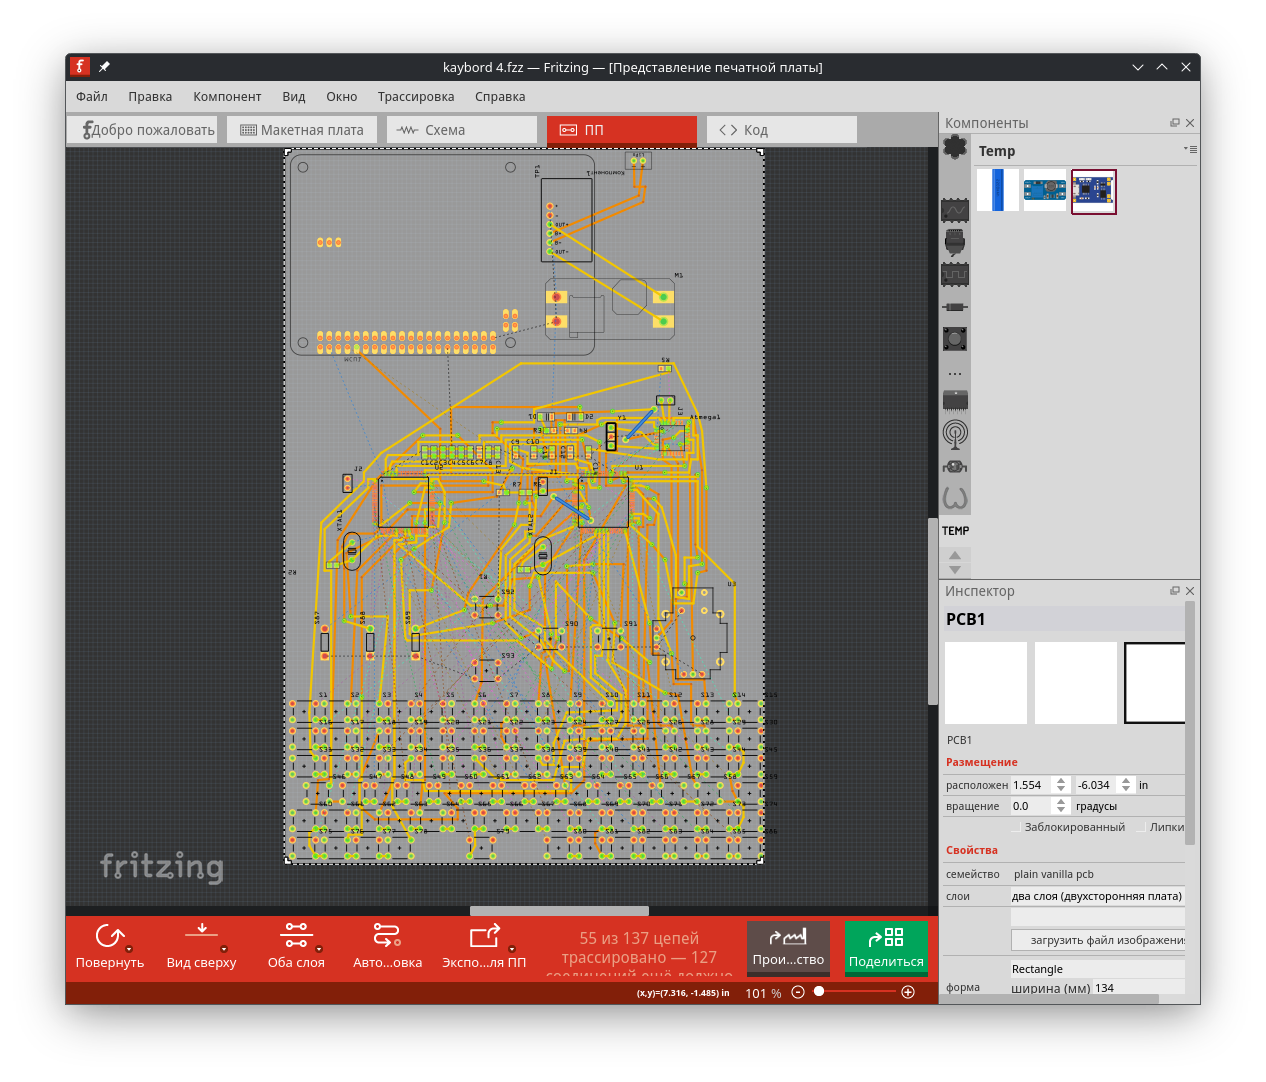The height and width of the screenshot is (1082, 1266).
Task: Click the zoom slider track
Action: (860, 992)
